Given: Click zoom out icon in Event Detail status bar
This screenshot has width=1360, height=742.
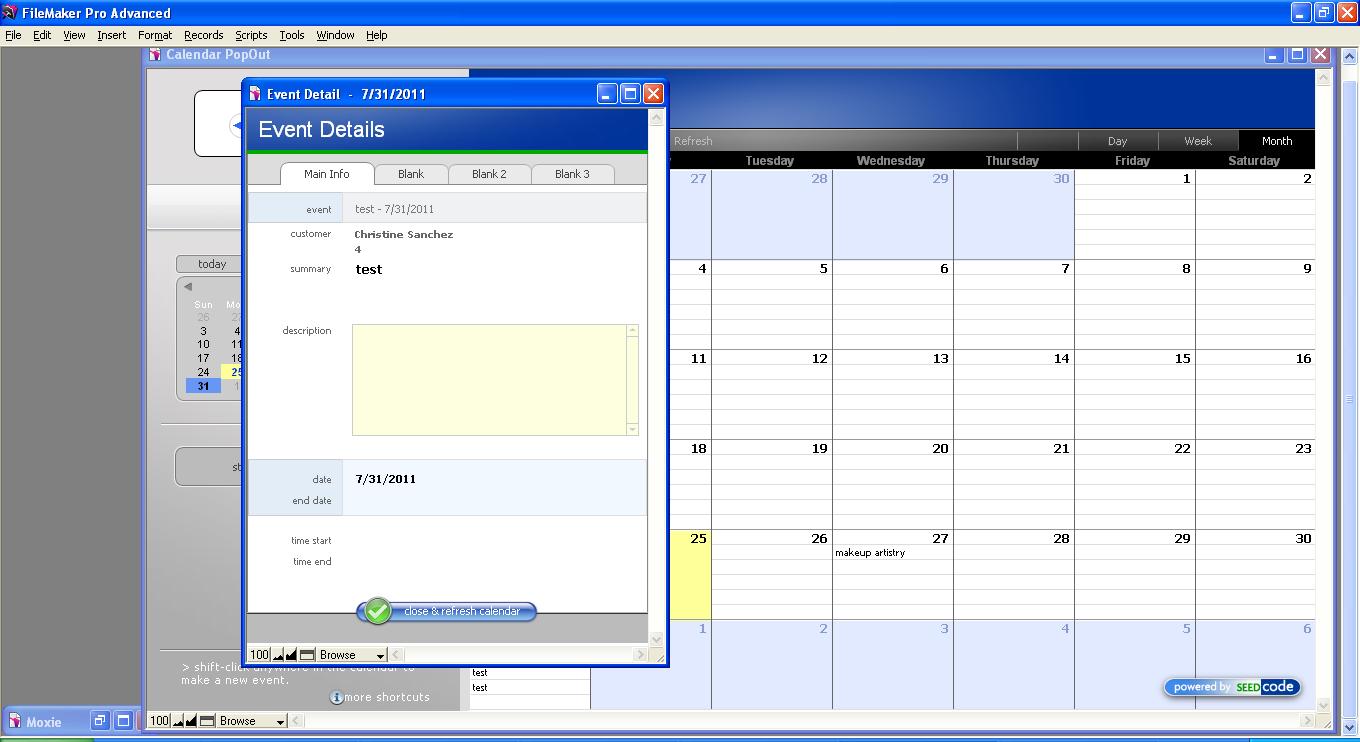Looking at the screenshot, I should tap(279, 655).
